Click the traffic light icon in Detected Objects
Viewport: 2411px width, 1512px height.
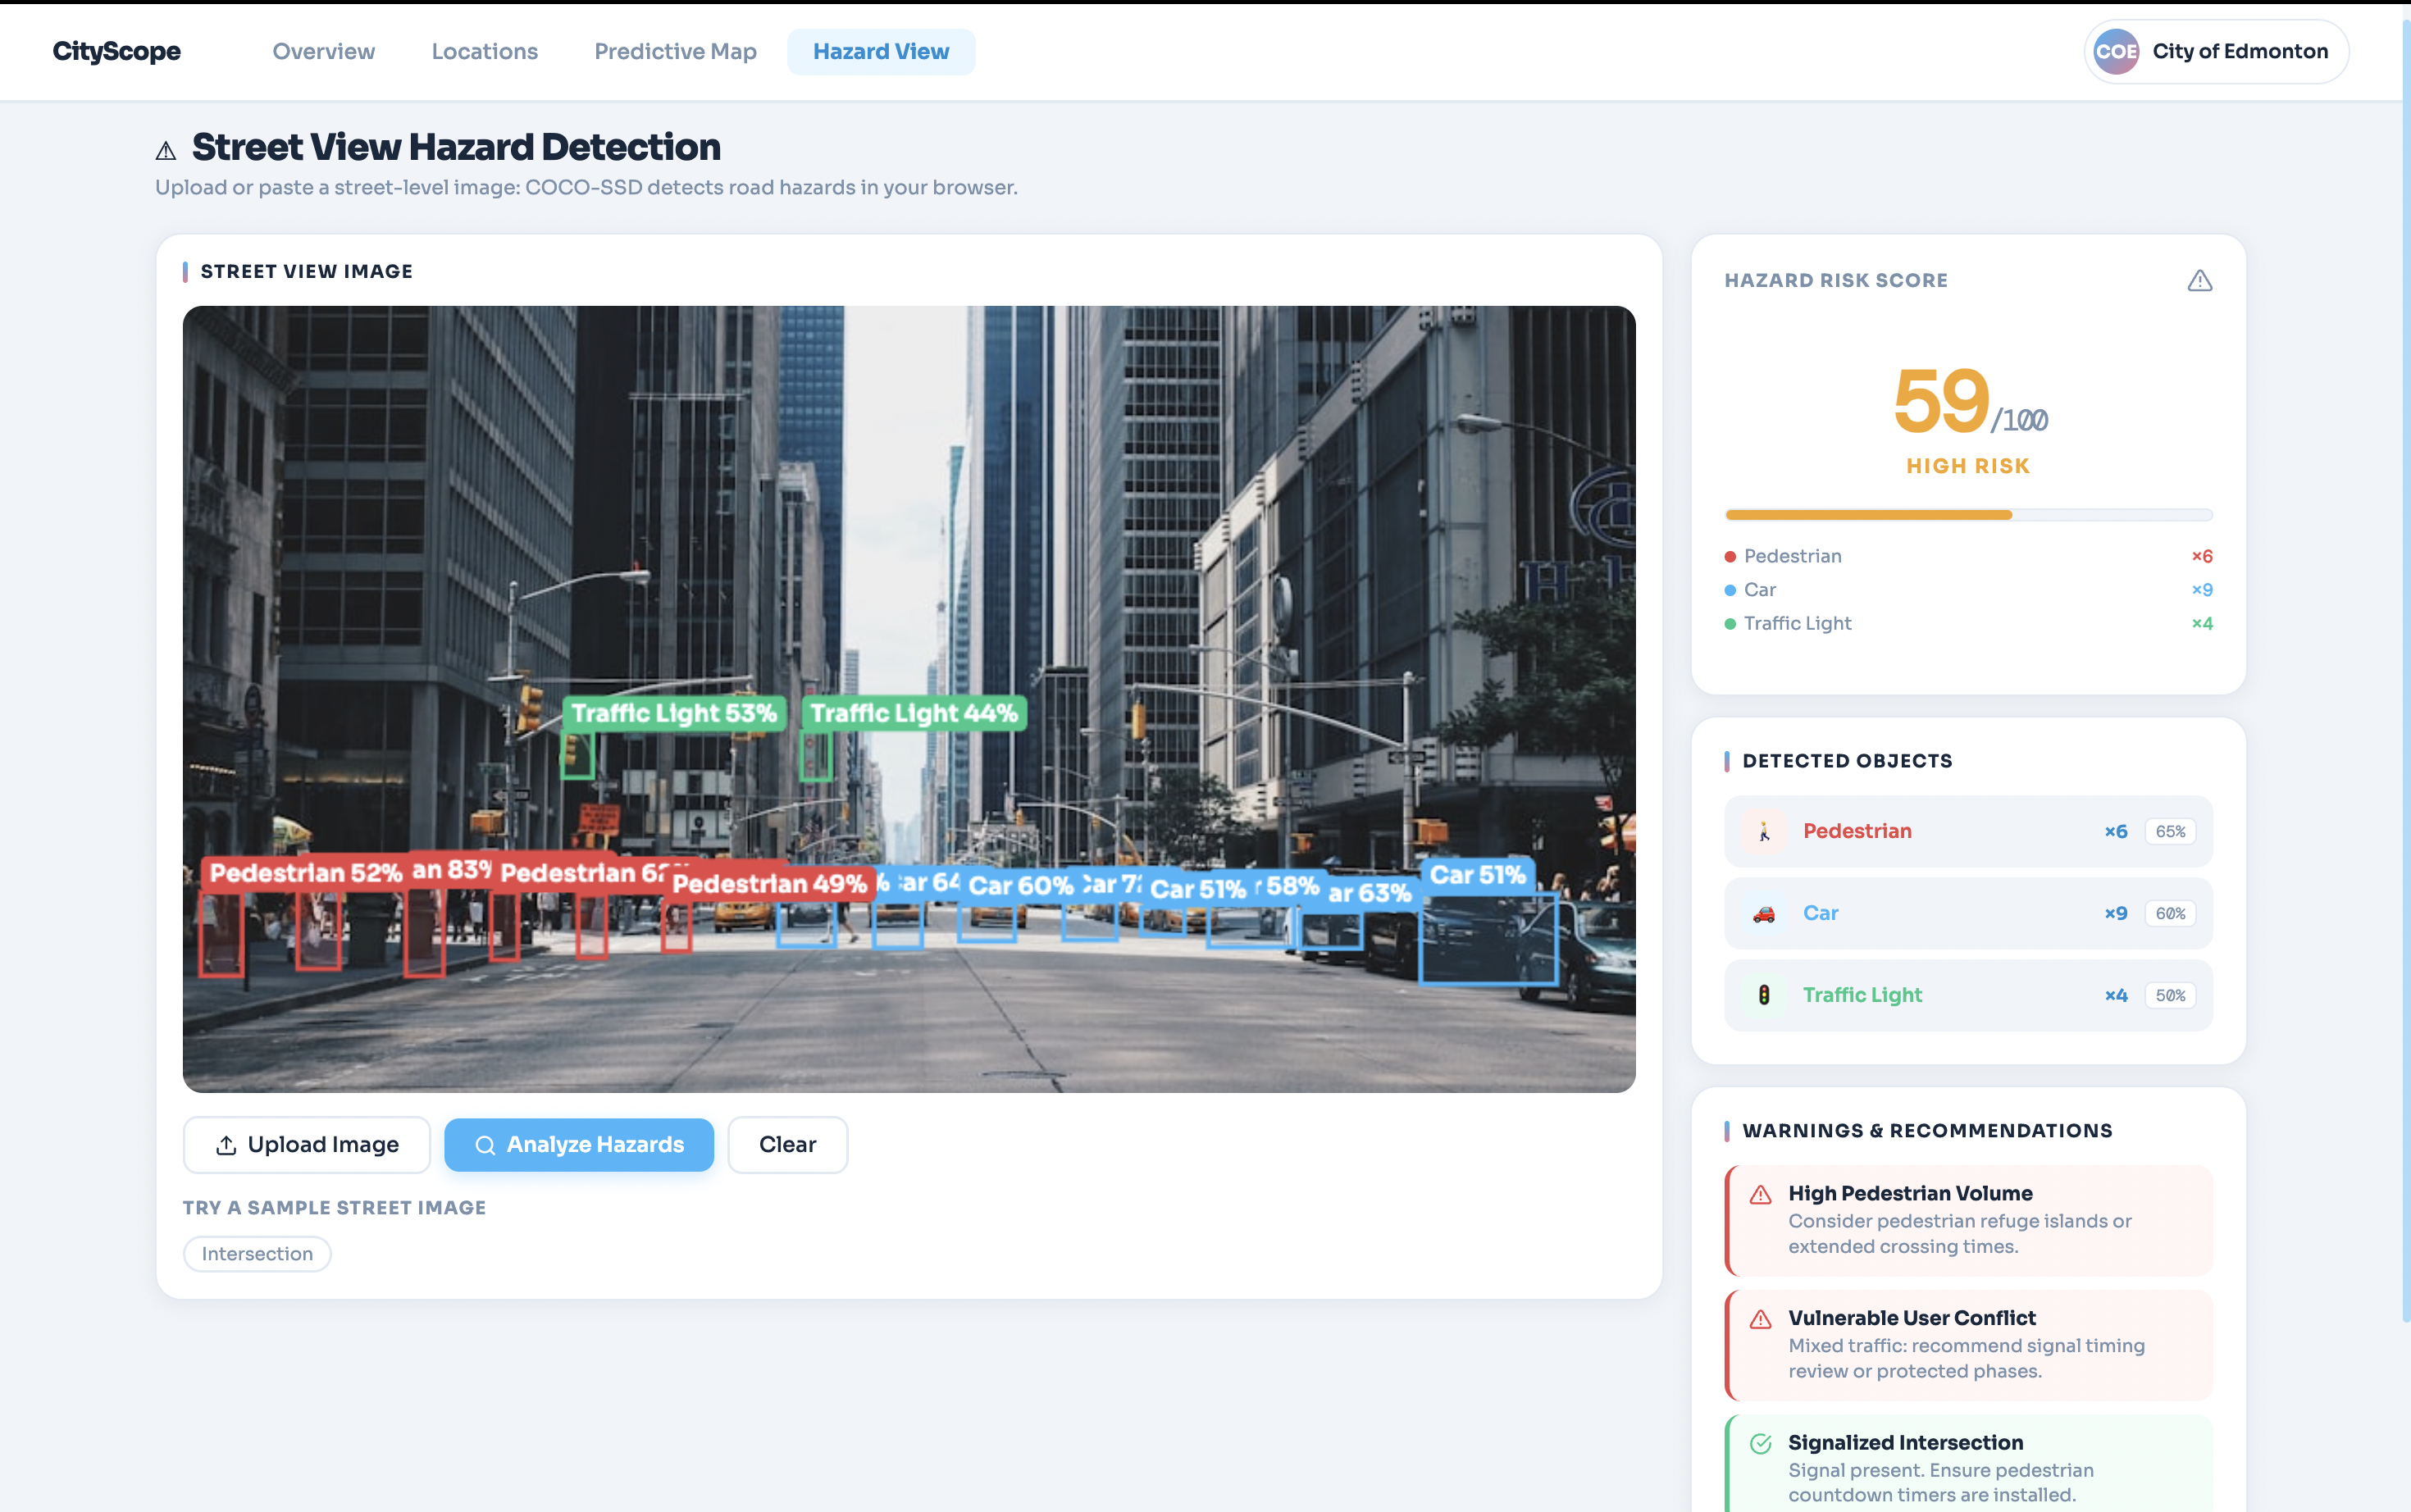point(1764,995)
